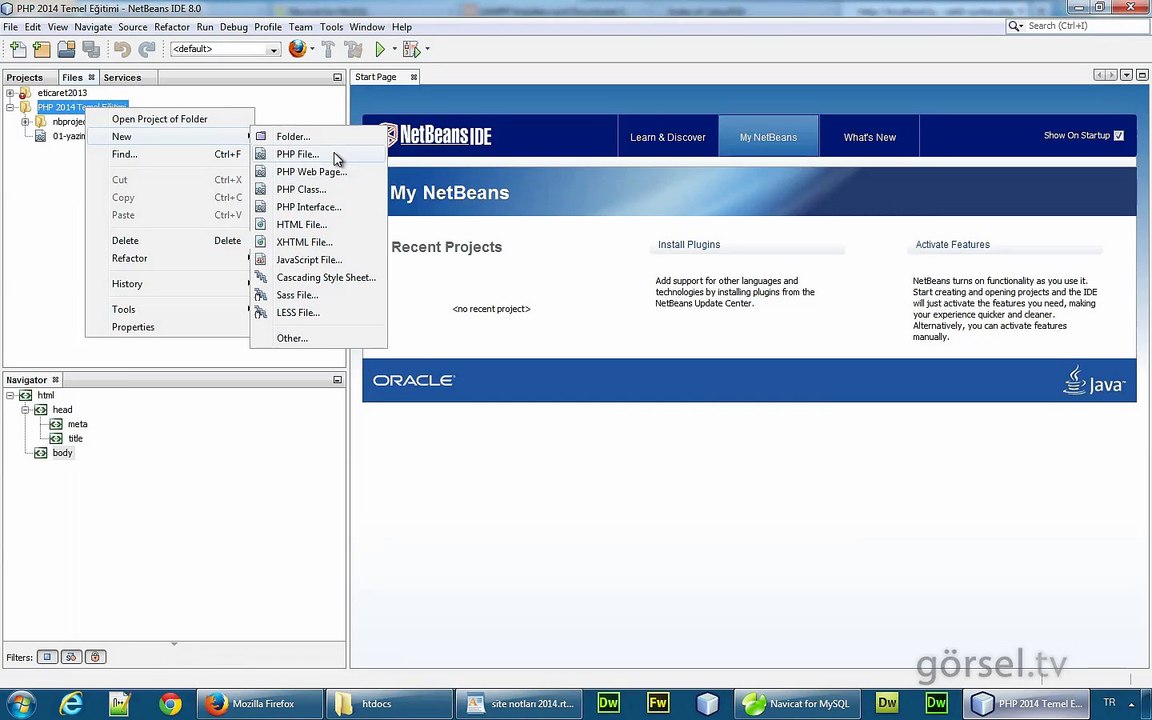Click the New File toolbar icon
This screenshot has width=1152, height=720.
point(18,49)
